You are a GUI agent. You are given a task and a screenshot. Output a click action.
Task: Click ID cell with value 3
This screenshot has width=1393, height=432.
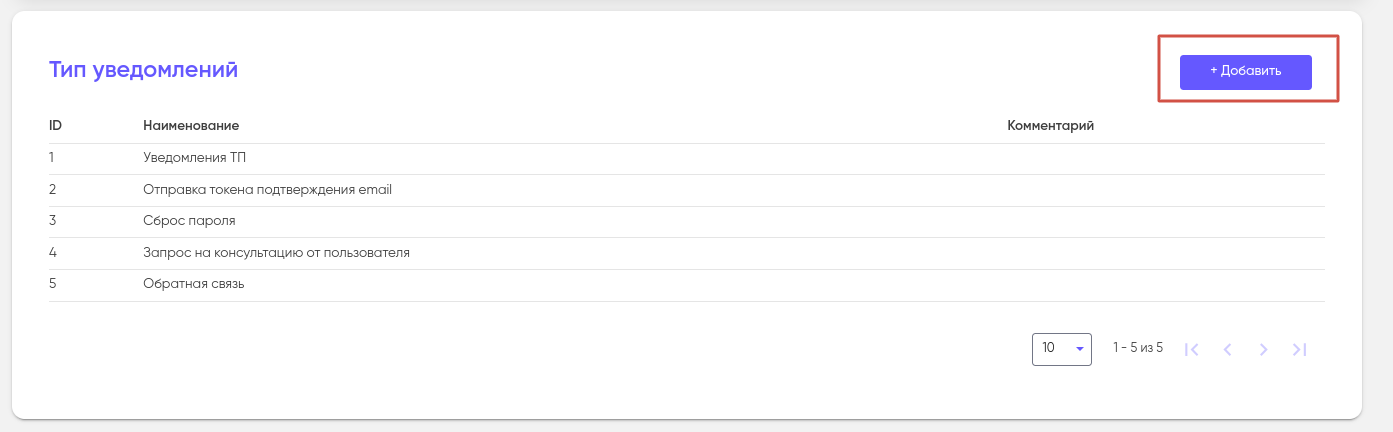point(53,221)
